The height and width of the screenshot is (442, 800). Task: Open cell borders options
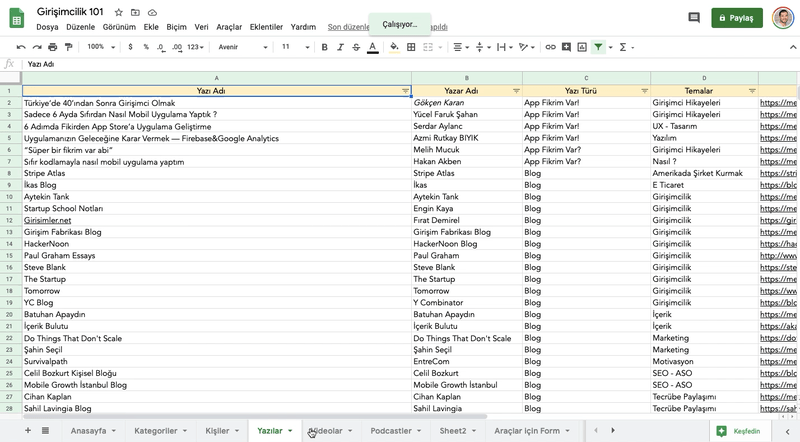point(411,47)
